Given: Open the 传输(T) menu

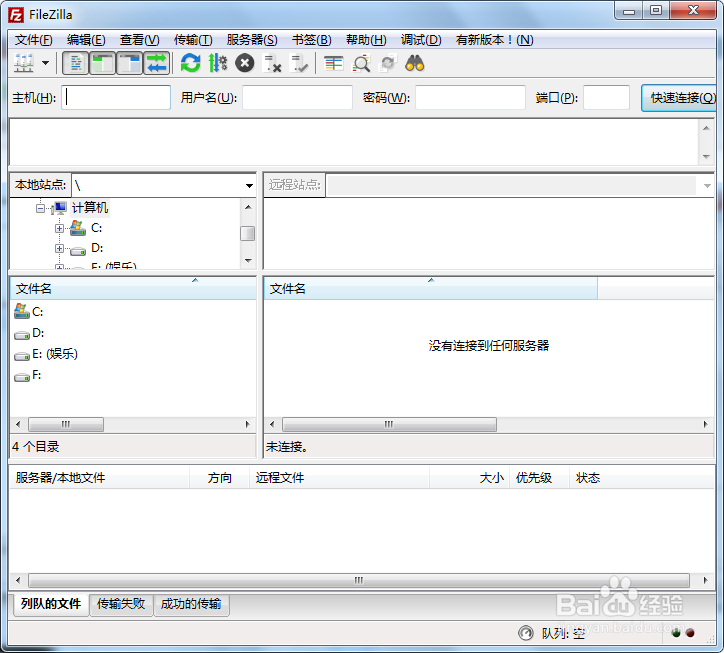Looking at the screenshot, I should click(193, 40).
